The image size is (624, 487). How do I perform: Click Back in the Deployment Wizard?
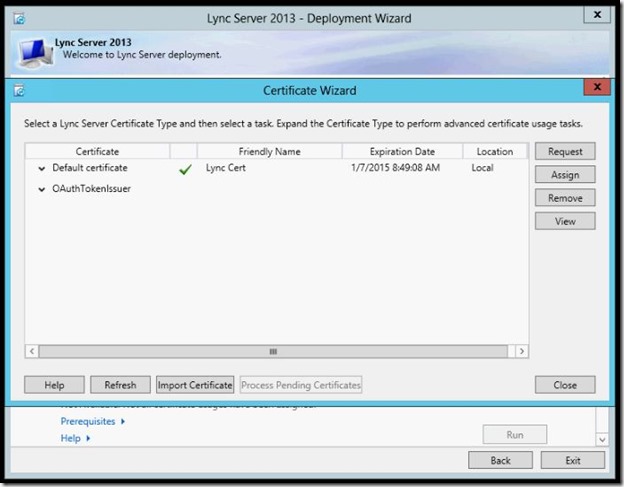[x=500, y=460]
